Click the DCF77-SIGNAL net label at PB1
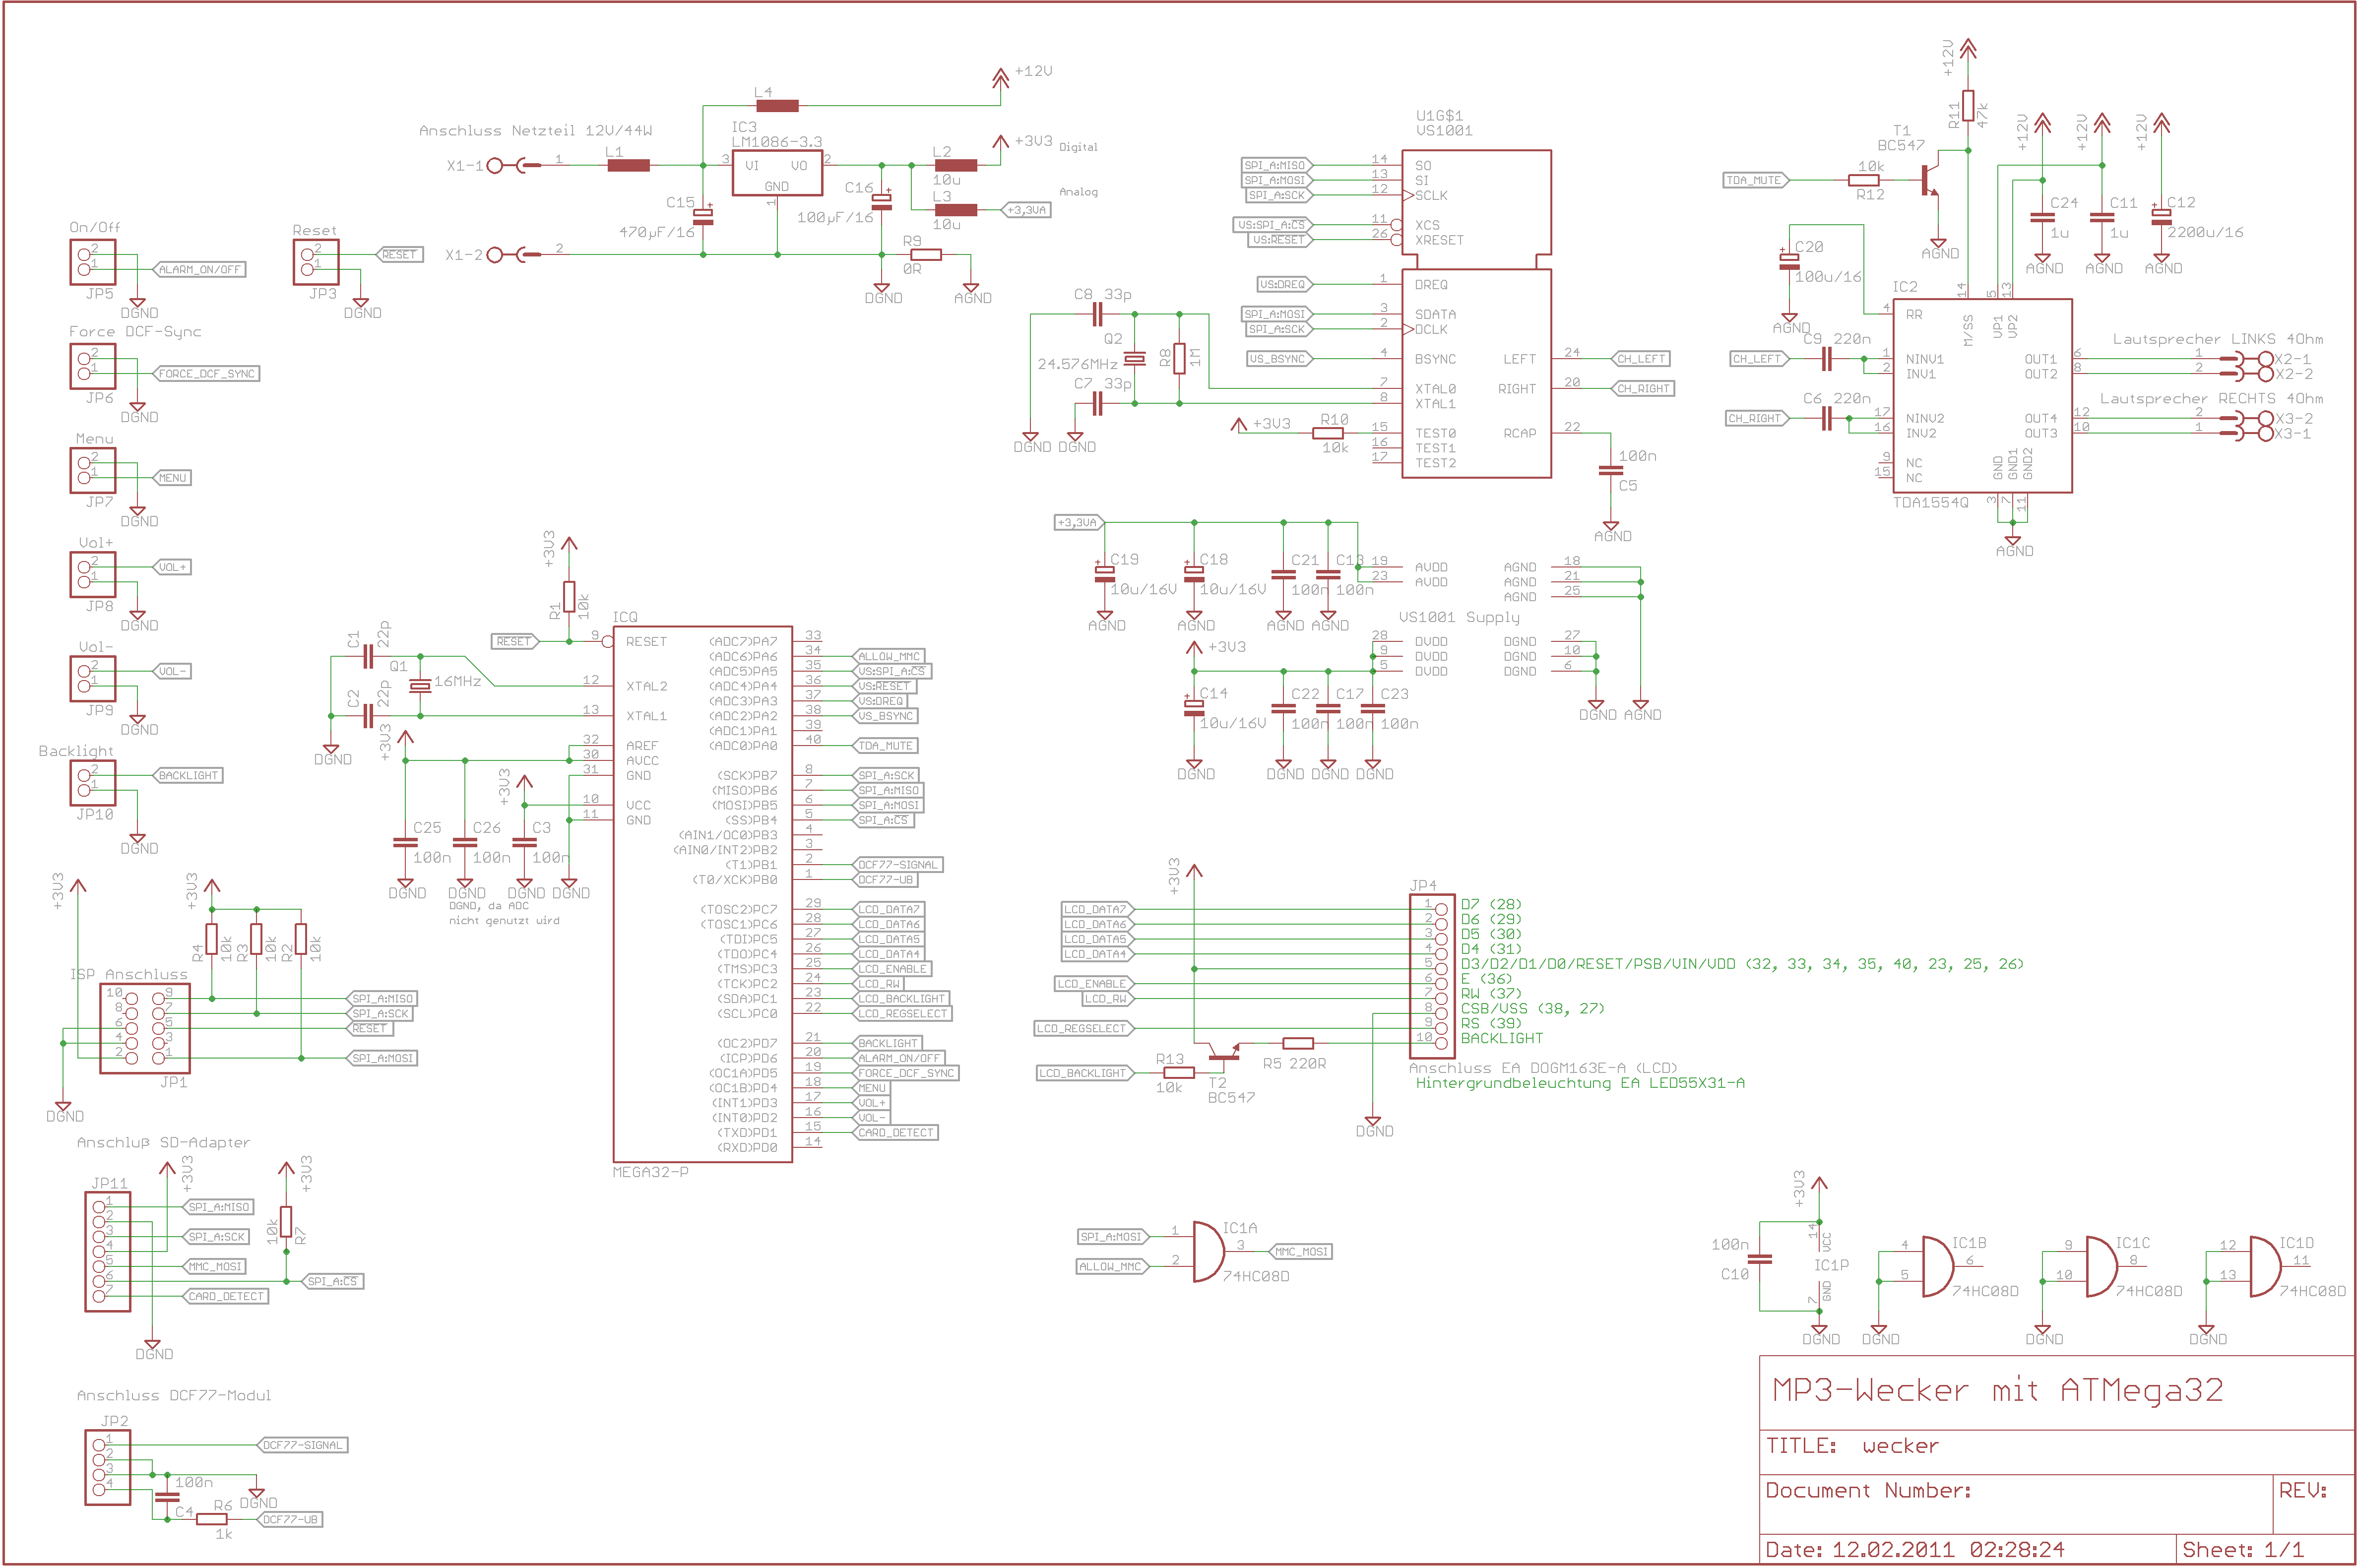The width and height of the screenshot is (2357, 1568). click(x=898, y=865)
